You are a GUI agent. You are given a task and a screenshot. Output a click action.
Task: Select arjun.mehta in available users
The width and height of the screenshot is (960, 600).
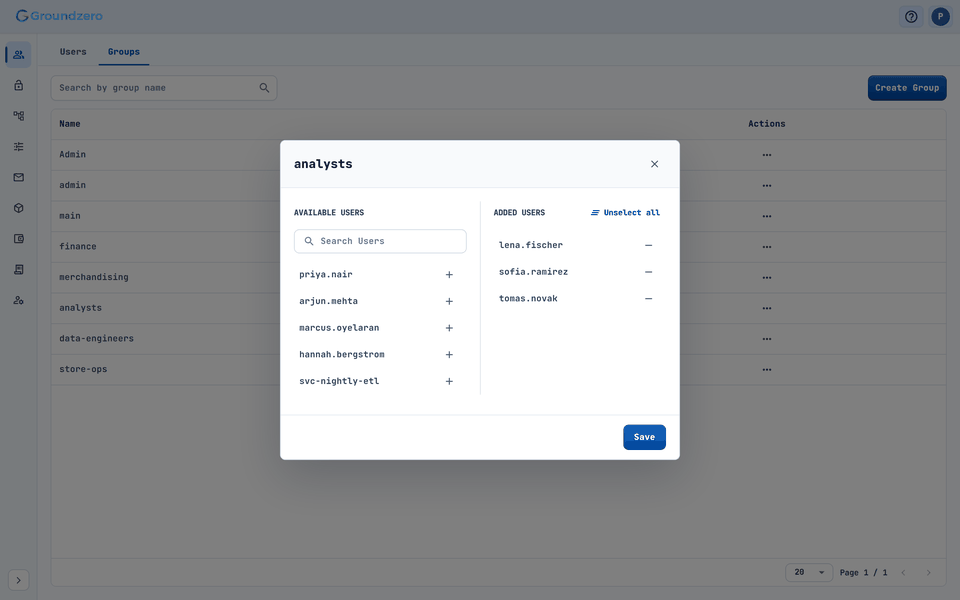328,301
